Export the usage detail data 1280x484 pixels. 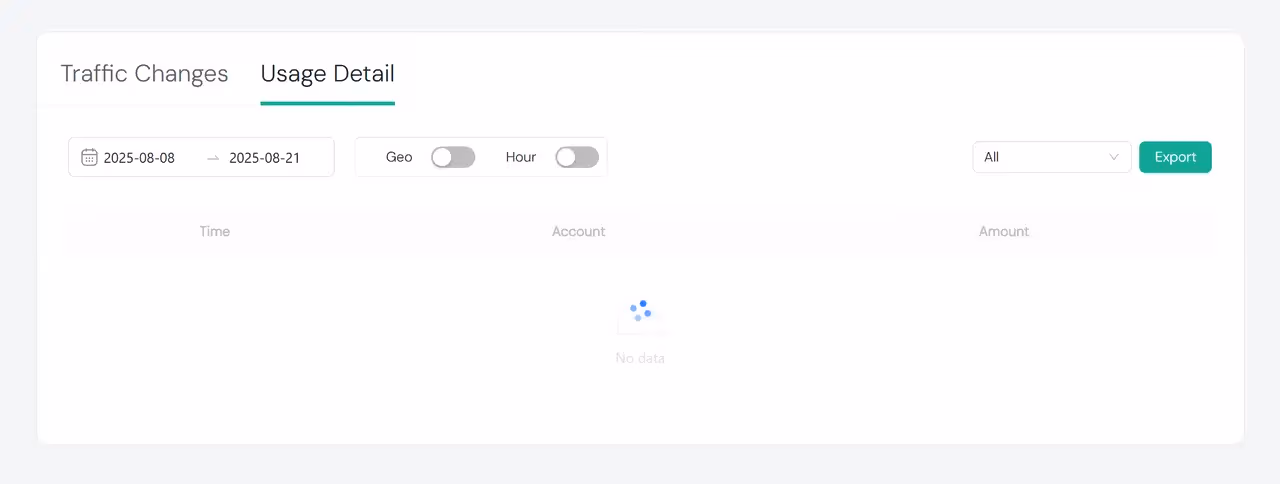pos(1175,157)
